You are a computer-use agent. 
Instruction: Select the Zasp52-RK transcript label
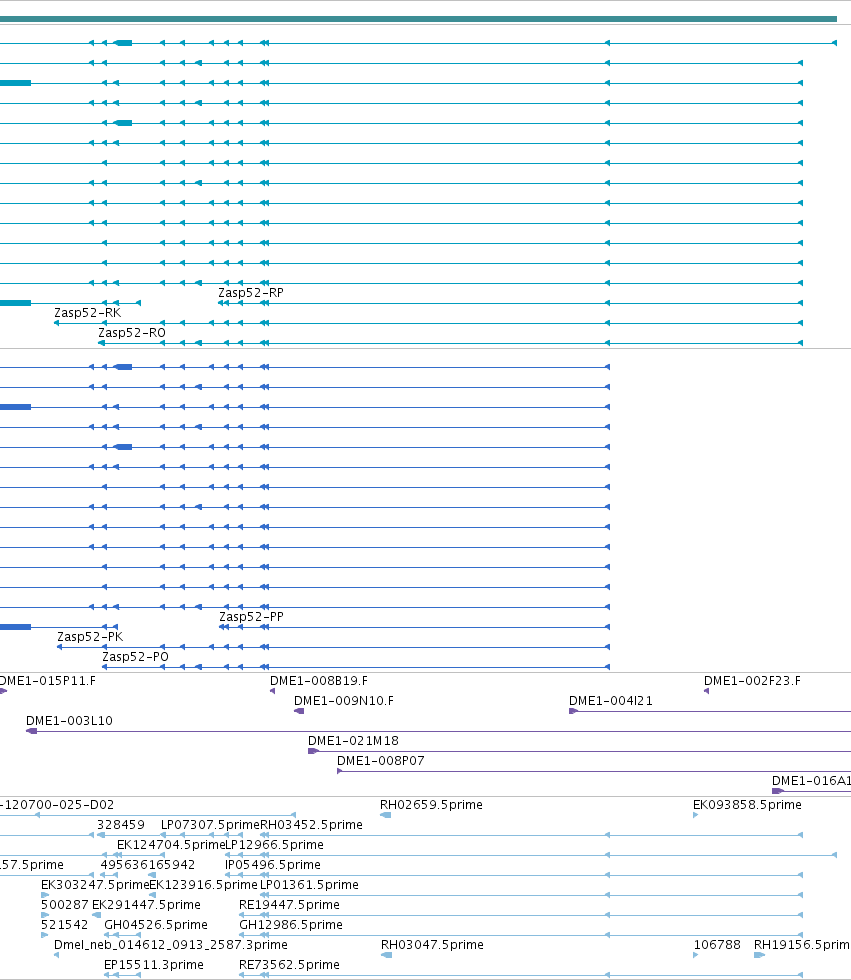(x=87, y=313)
